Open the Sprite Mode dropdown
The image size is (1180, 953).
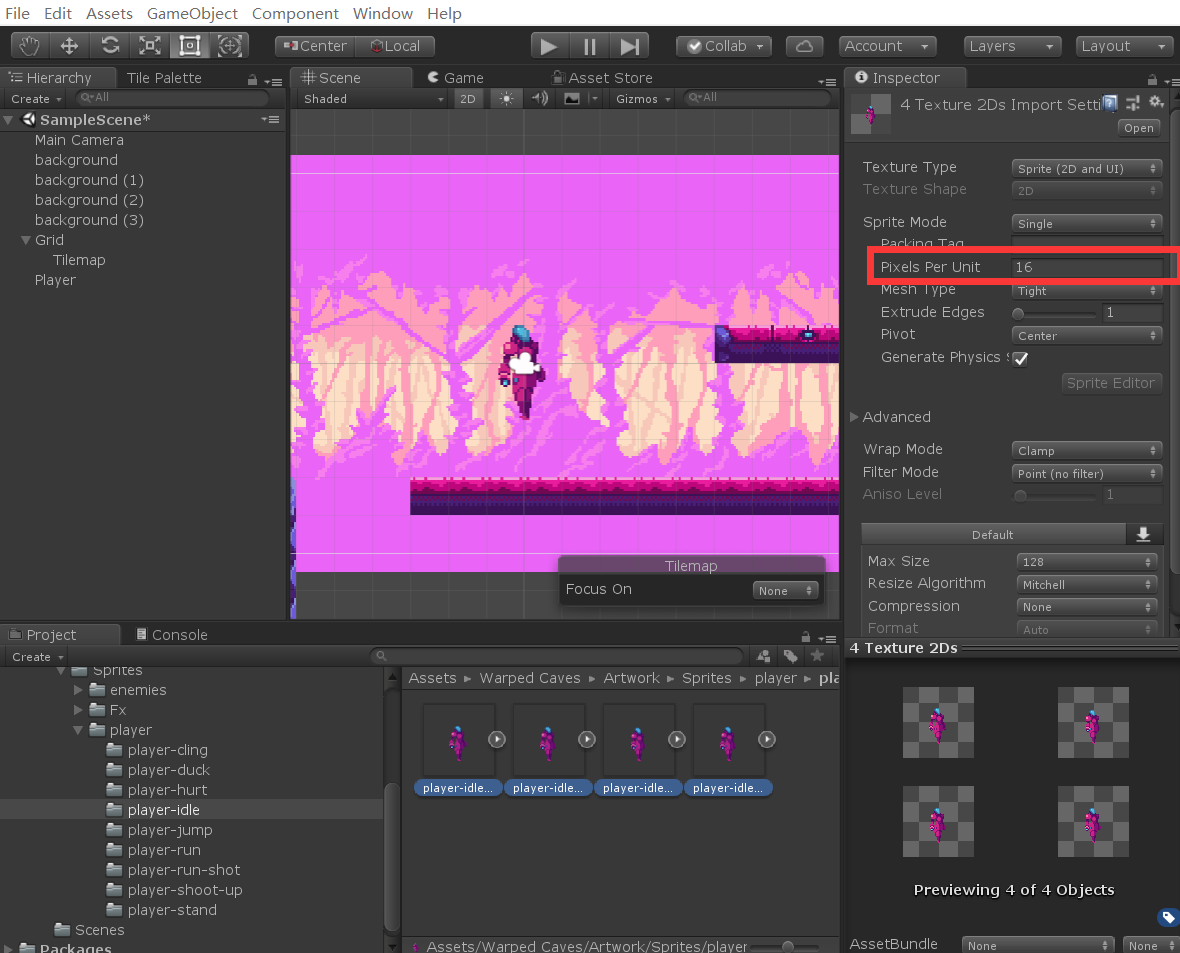[x=1086, y=222]
